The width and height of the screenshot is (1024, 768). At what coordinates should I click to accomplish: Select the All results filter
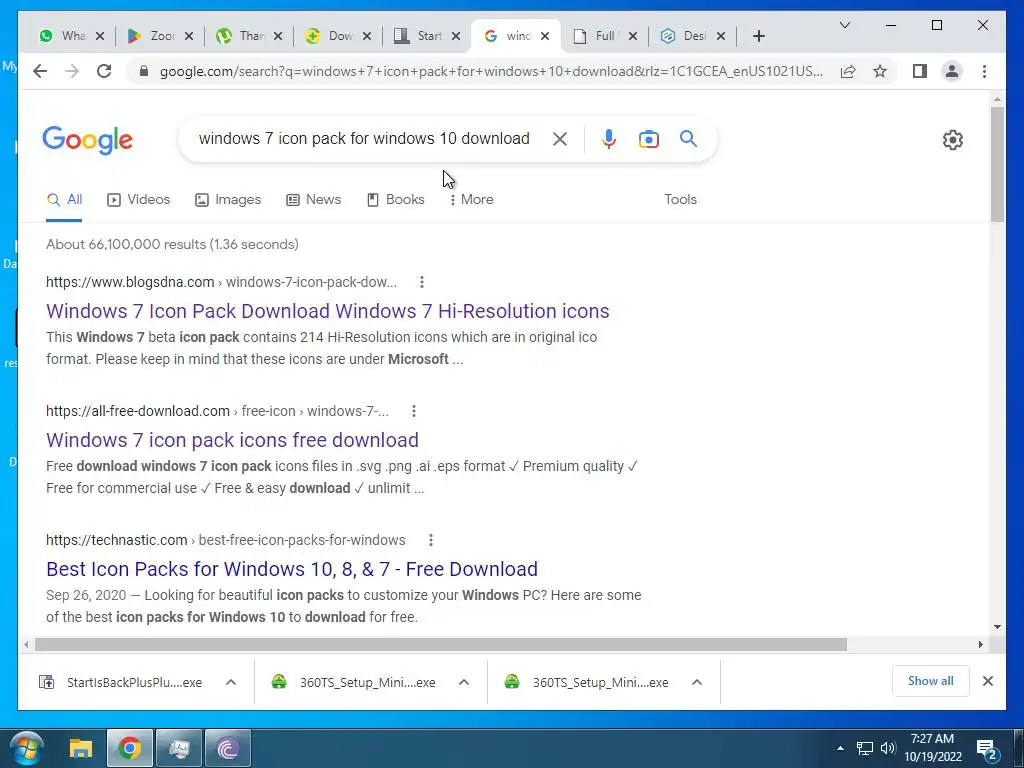64,200
